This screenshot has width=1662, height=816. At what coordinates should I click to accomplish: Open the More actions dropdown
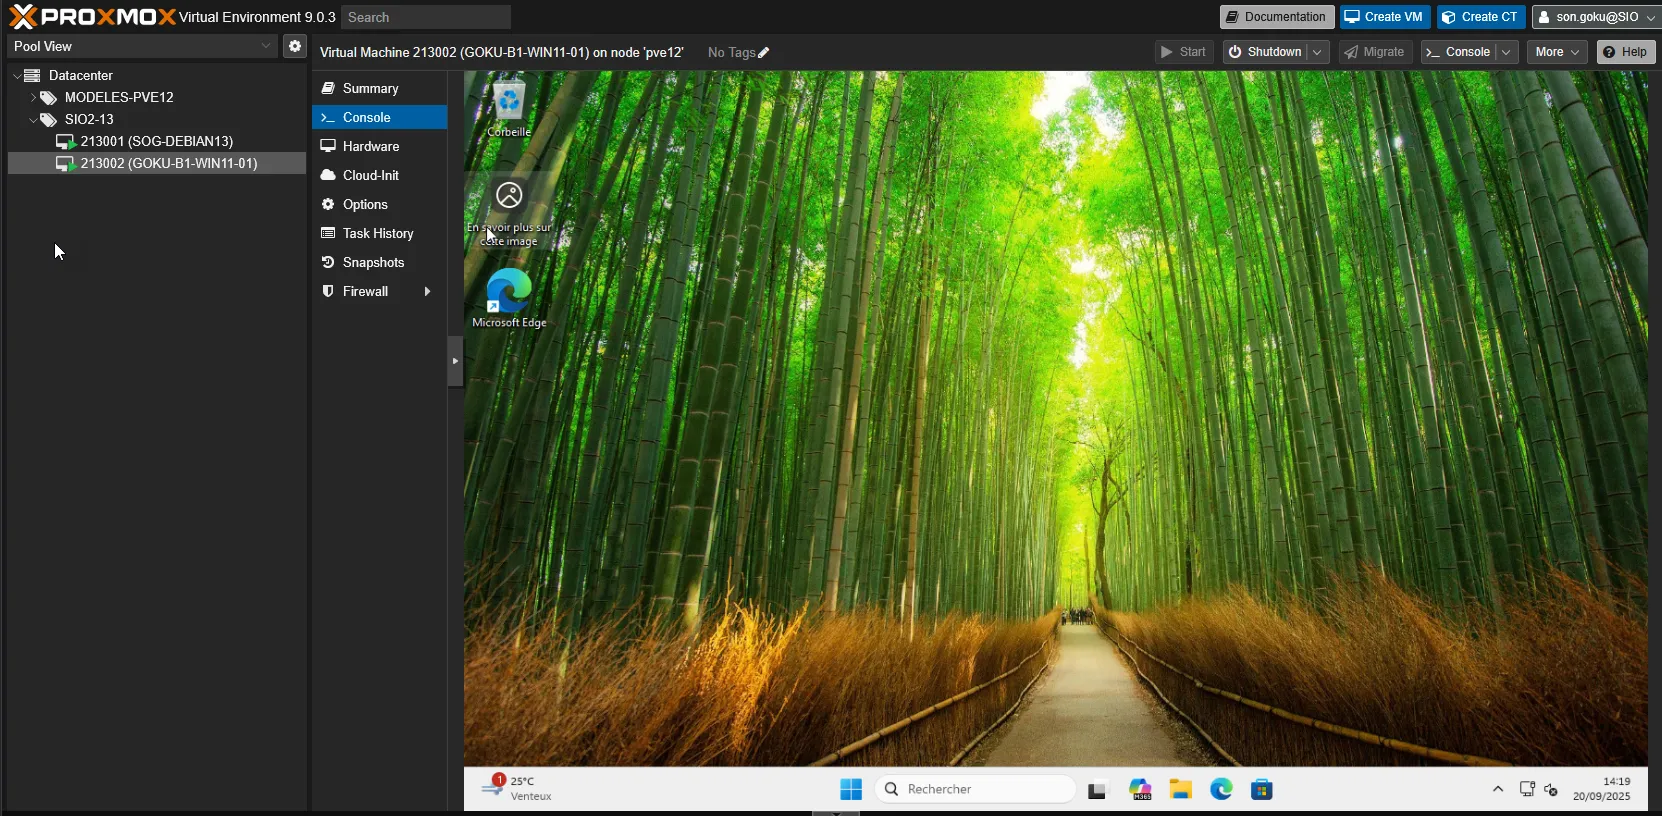click(x=1557, y=52)
